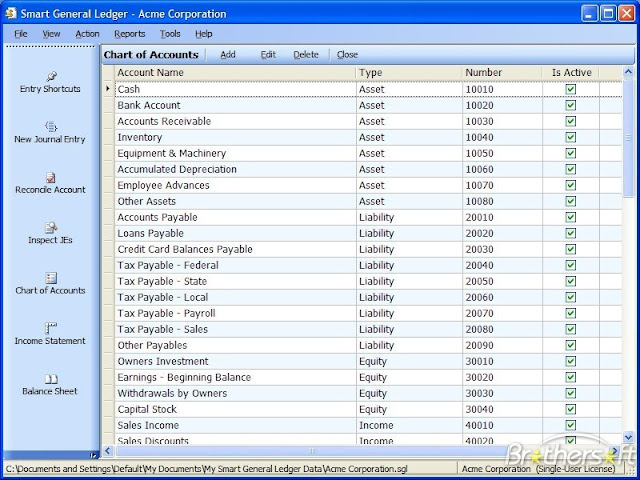Uncheck Is Active for Accounts Receivable
Viewport: 640px width, 480px height.
pos(571,121)
